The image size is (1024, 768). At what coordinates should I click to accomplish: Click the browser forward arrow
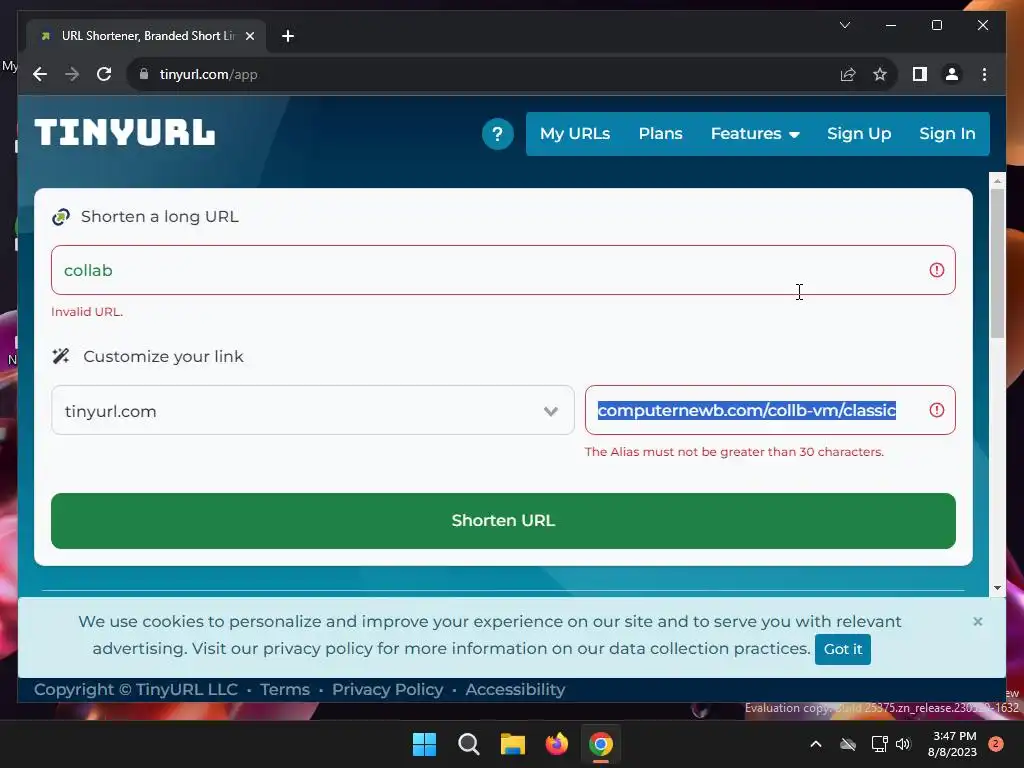(x=72, y=74)
